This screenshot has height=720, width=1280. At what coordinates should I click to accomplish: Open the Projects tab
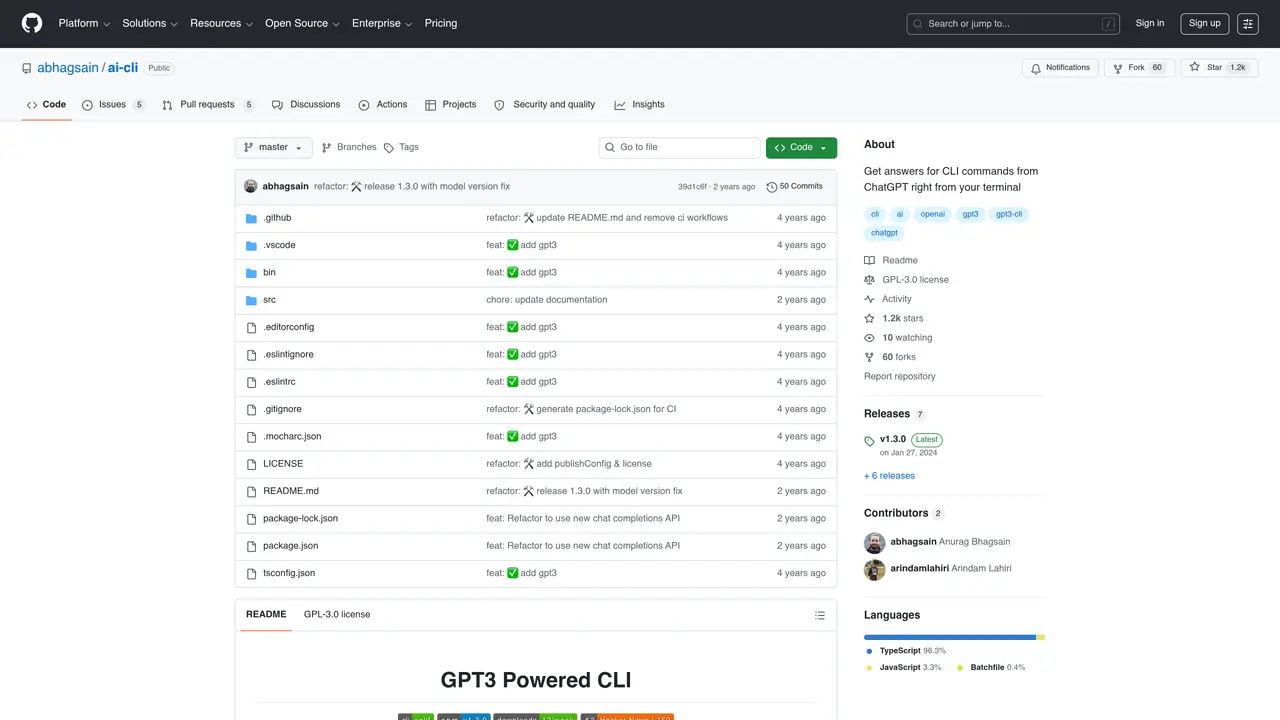(450, 105)
